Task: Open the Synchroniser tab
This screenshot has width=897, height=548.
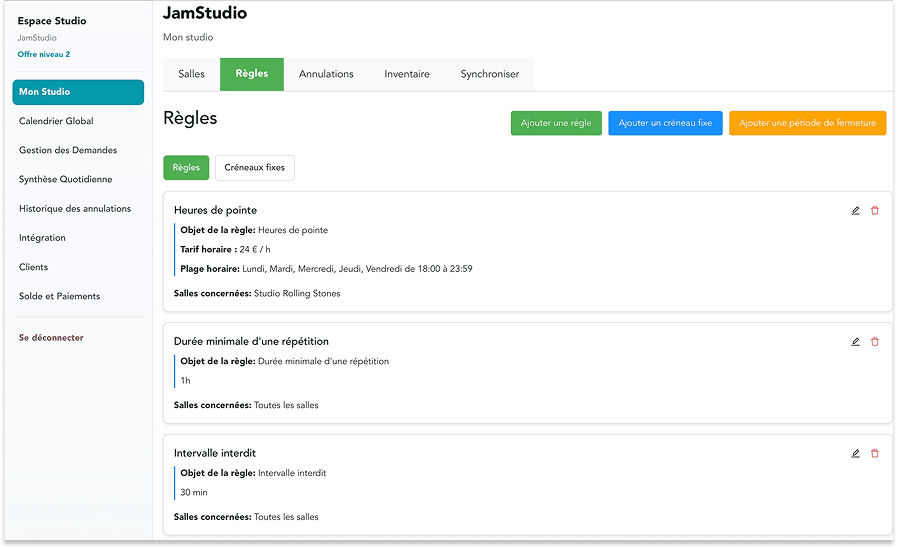Action: 490,74
